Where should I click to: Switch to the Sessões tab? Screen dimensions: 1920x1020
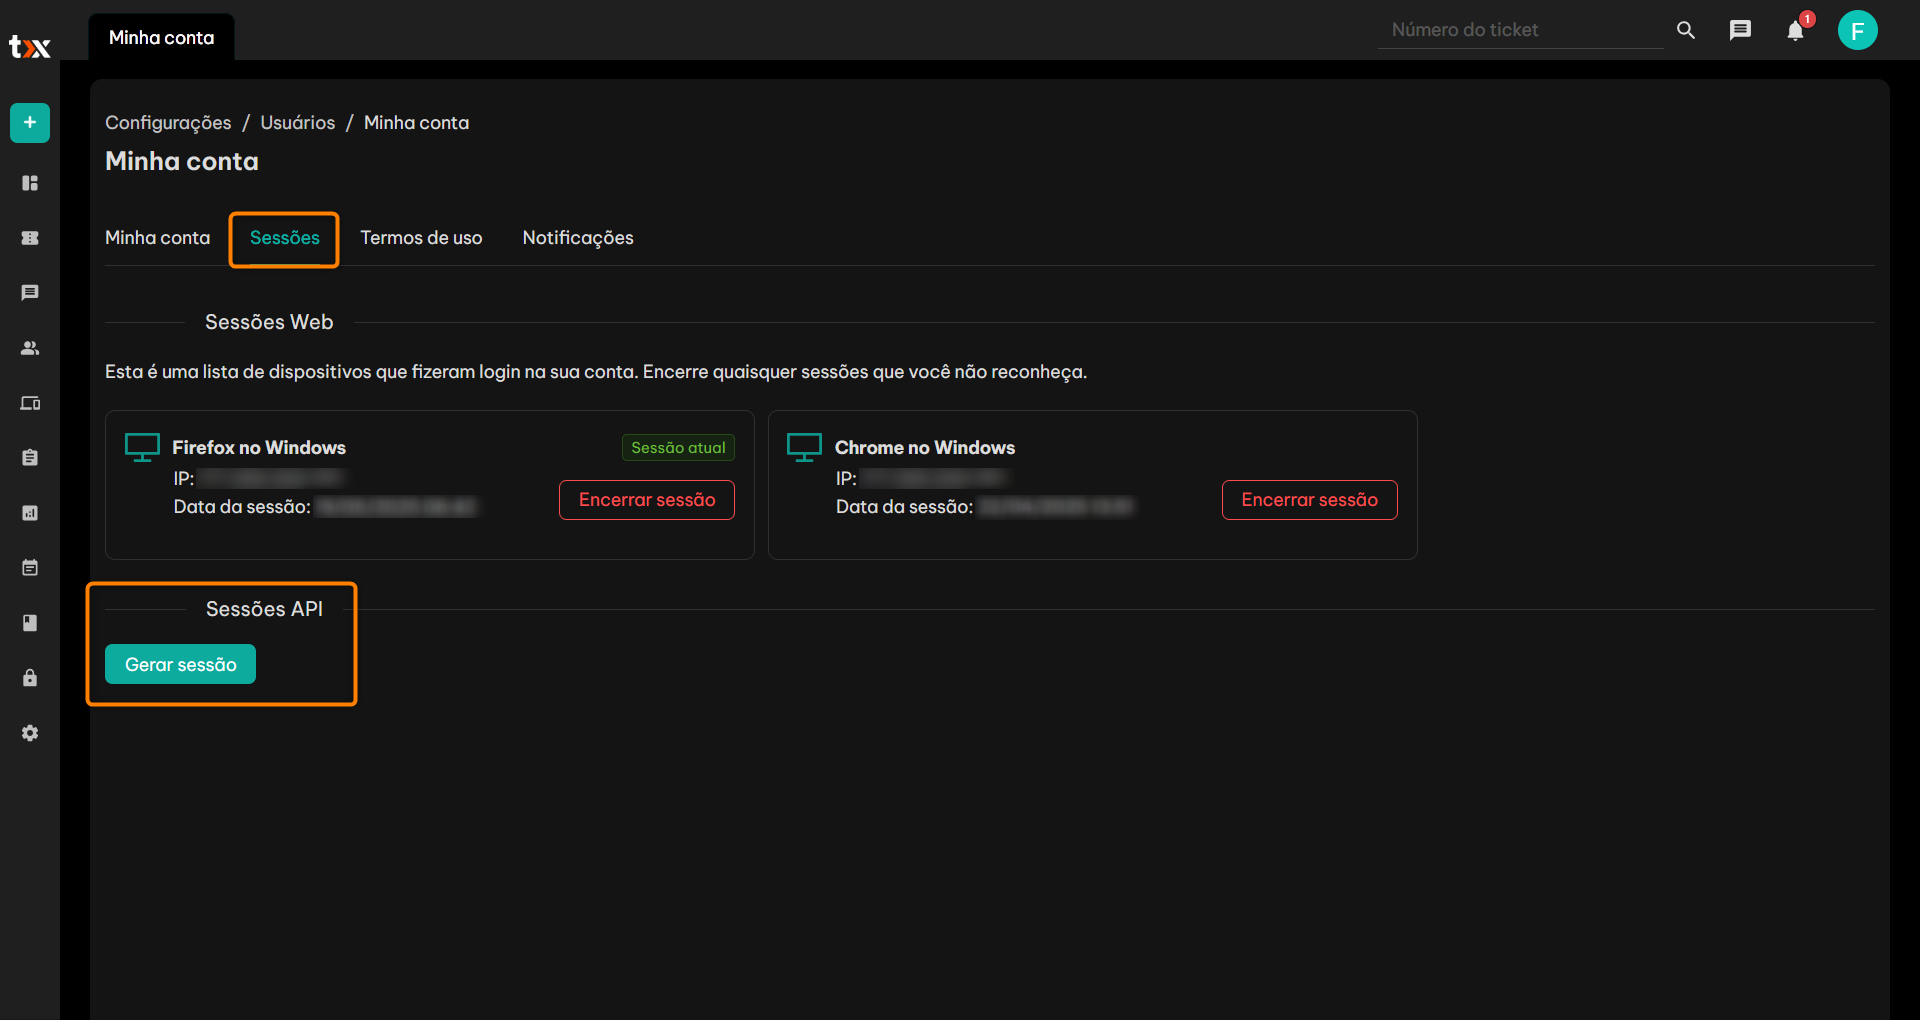click(x=285, y=238)
